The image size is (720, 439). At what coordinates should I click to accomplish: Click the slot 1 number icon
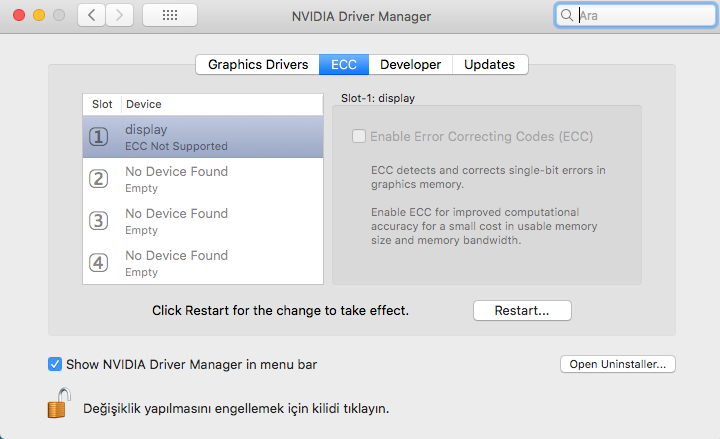[x=99, y=138]
